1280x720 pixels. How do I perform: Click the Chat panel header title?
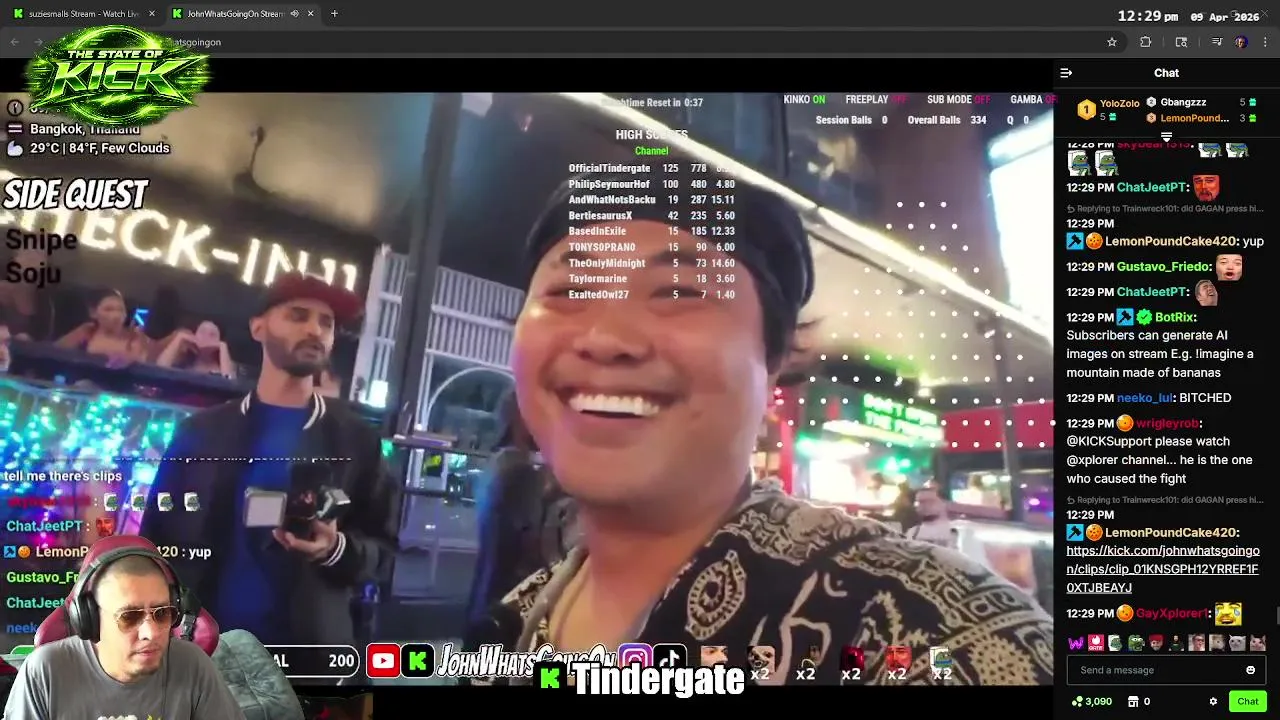(1166, 73)
